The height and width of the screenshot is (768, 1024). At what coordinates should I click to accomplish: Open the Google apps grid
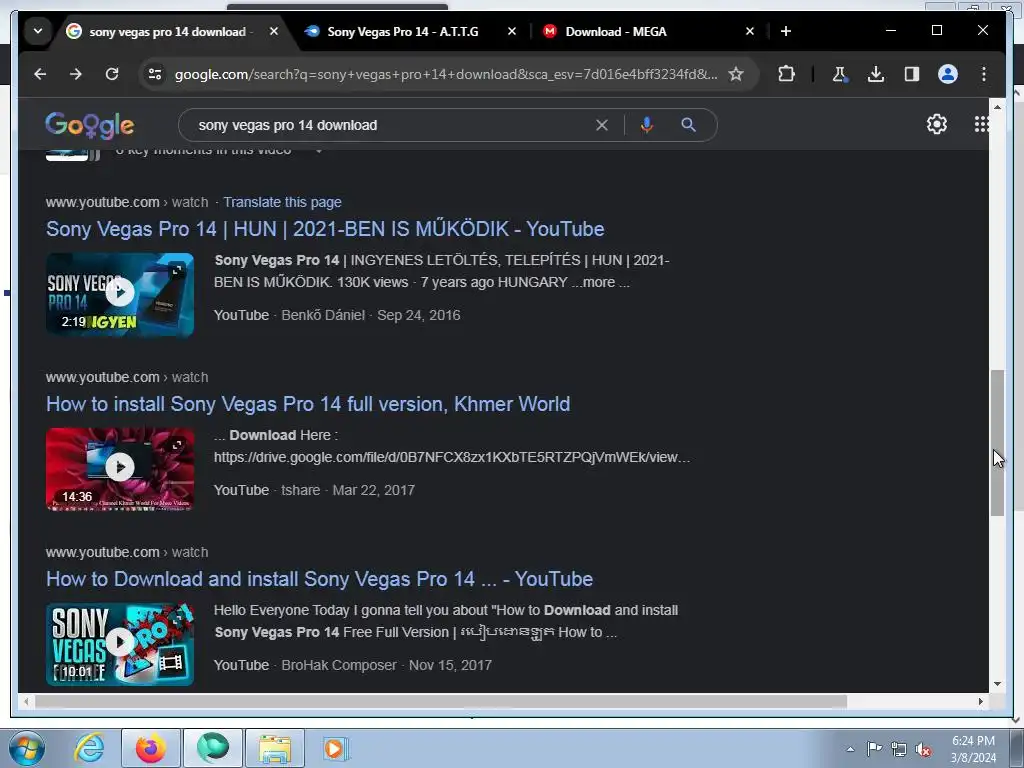click(x=981, y=124)
